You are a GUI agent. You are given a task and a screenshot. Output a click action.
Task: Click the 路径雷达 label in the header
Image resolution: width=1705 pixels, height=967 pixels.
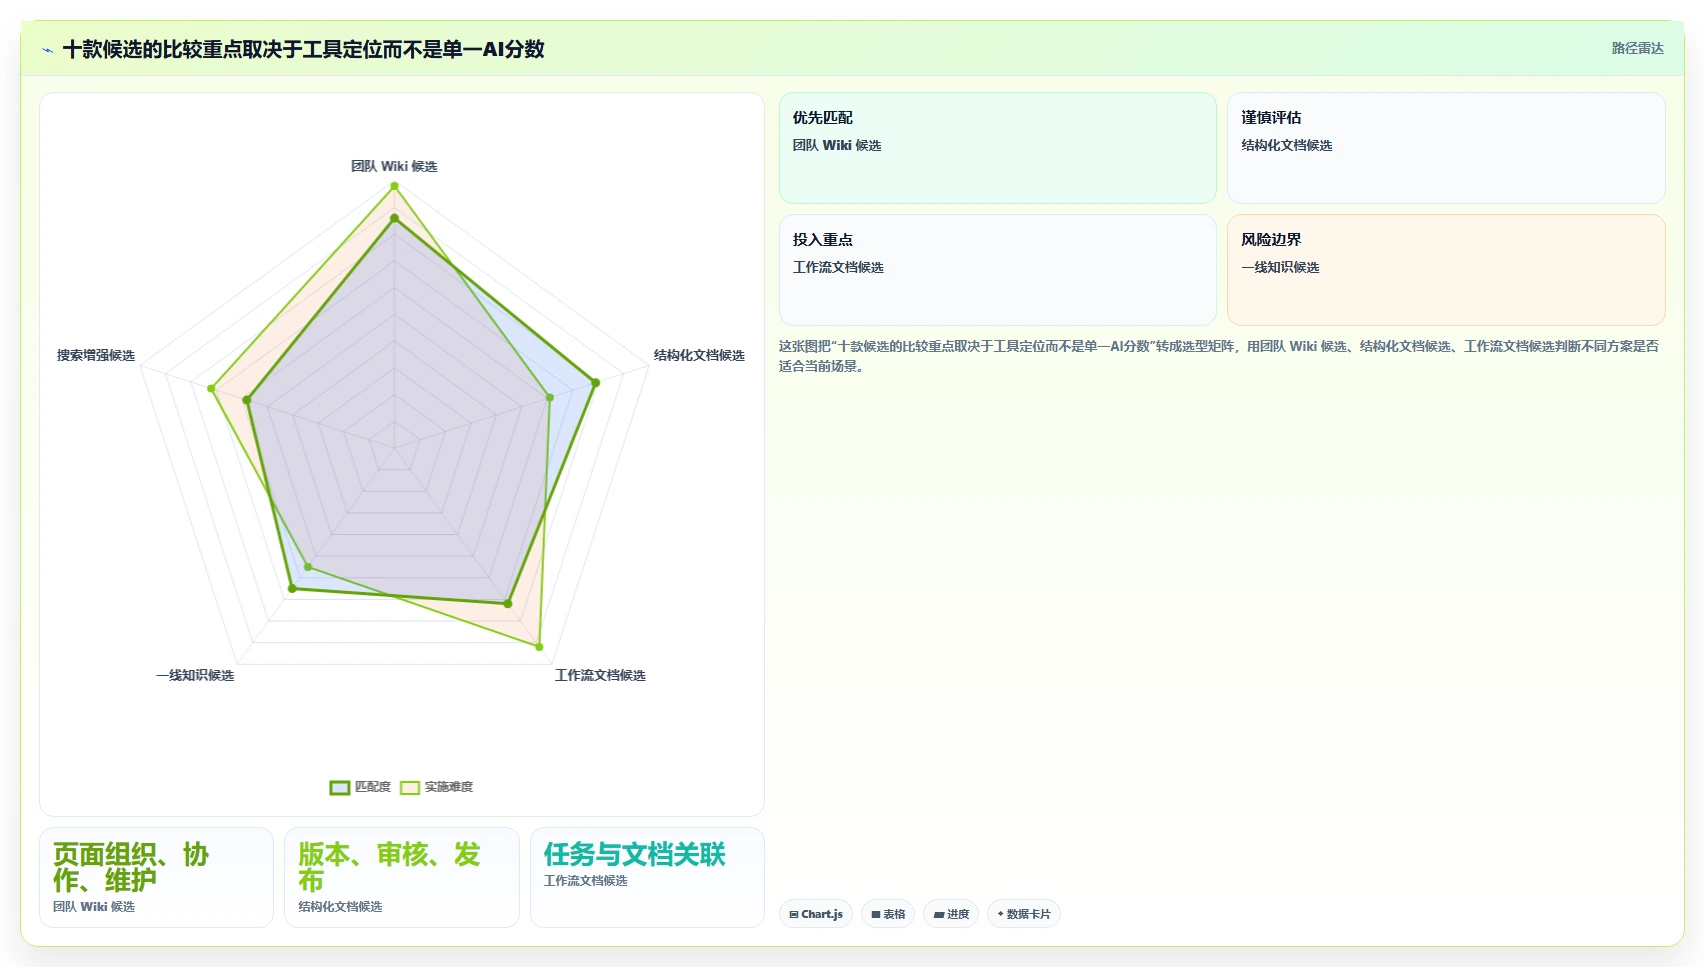coord(1637,48)
